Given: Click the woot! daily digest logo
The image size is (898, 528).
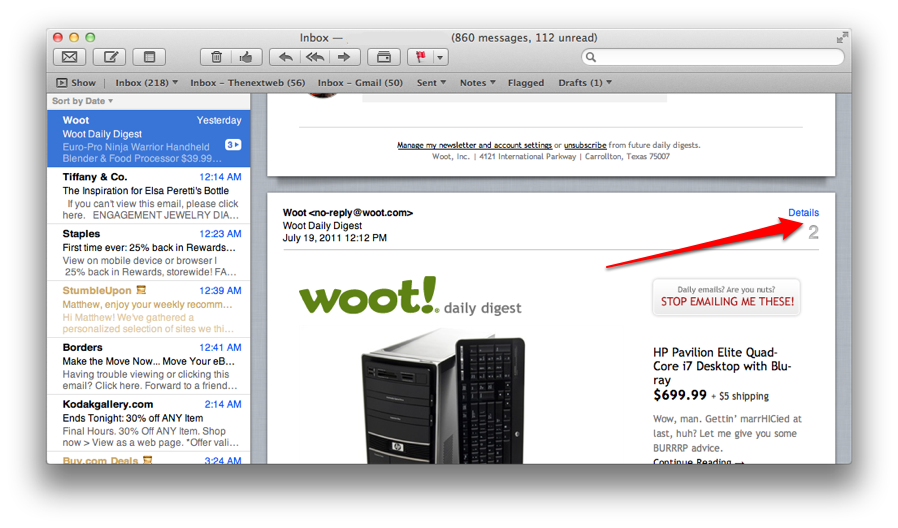Looking at the screenshot, I should 410,297.
